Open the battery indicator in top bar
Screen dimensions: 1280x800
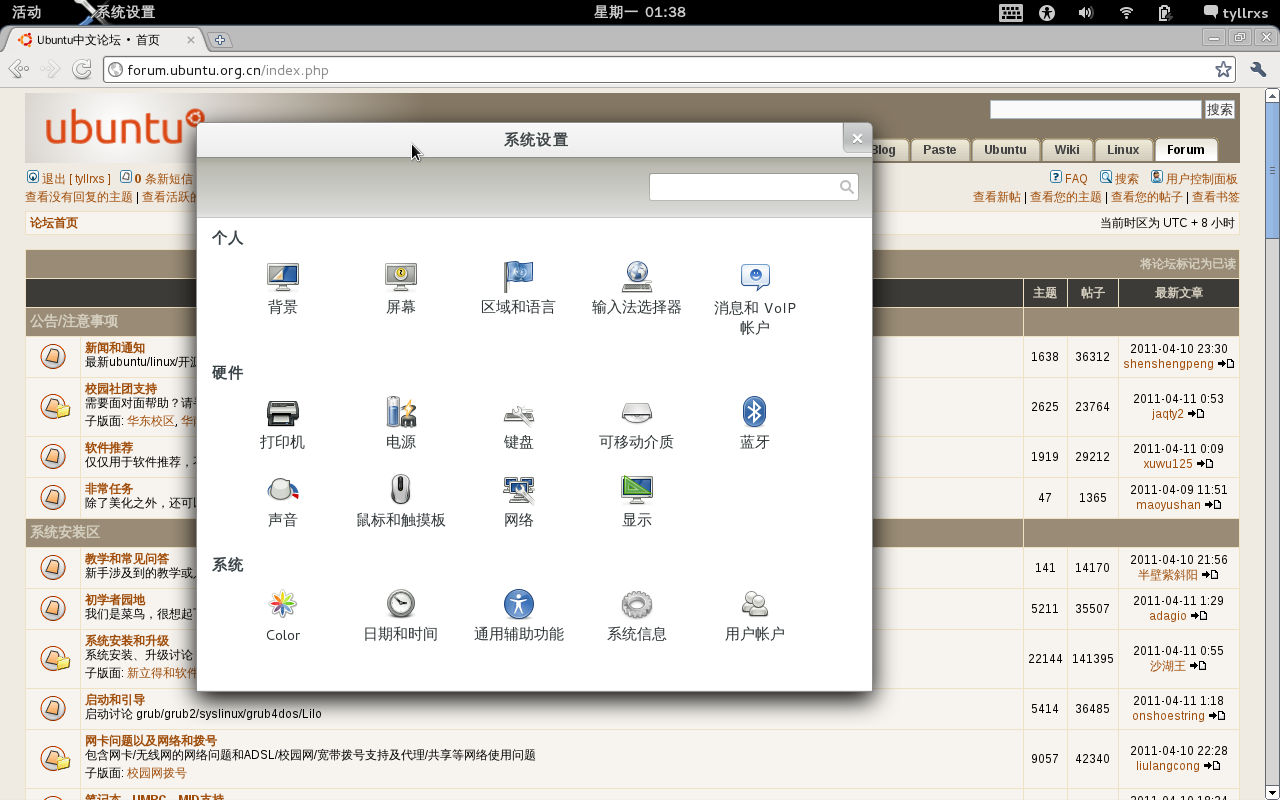click(x=1164, y=12)
